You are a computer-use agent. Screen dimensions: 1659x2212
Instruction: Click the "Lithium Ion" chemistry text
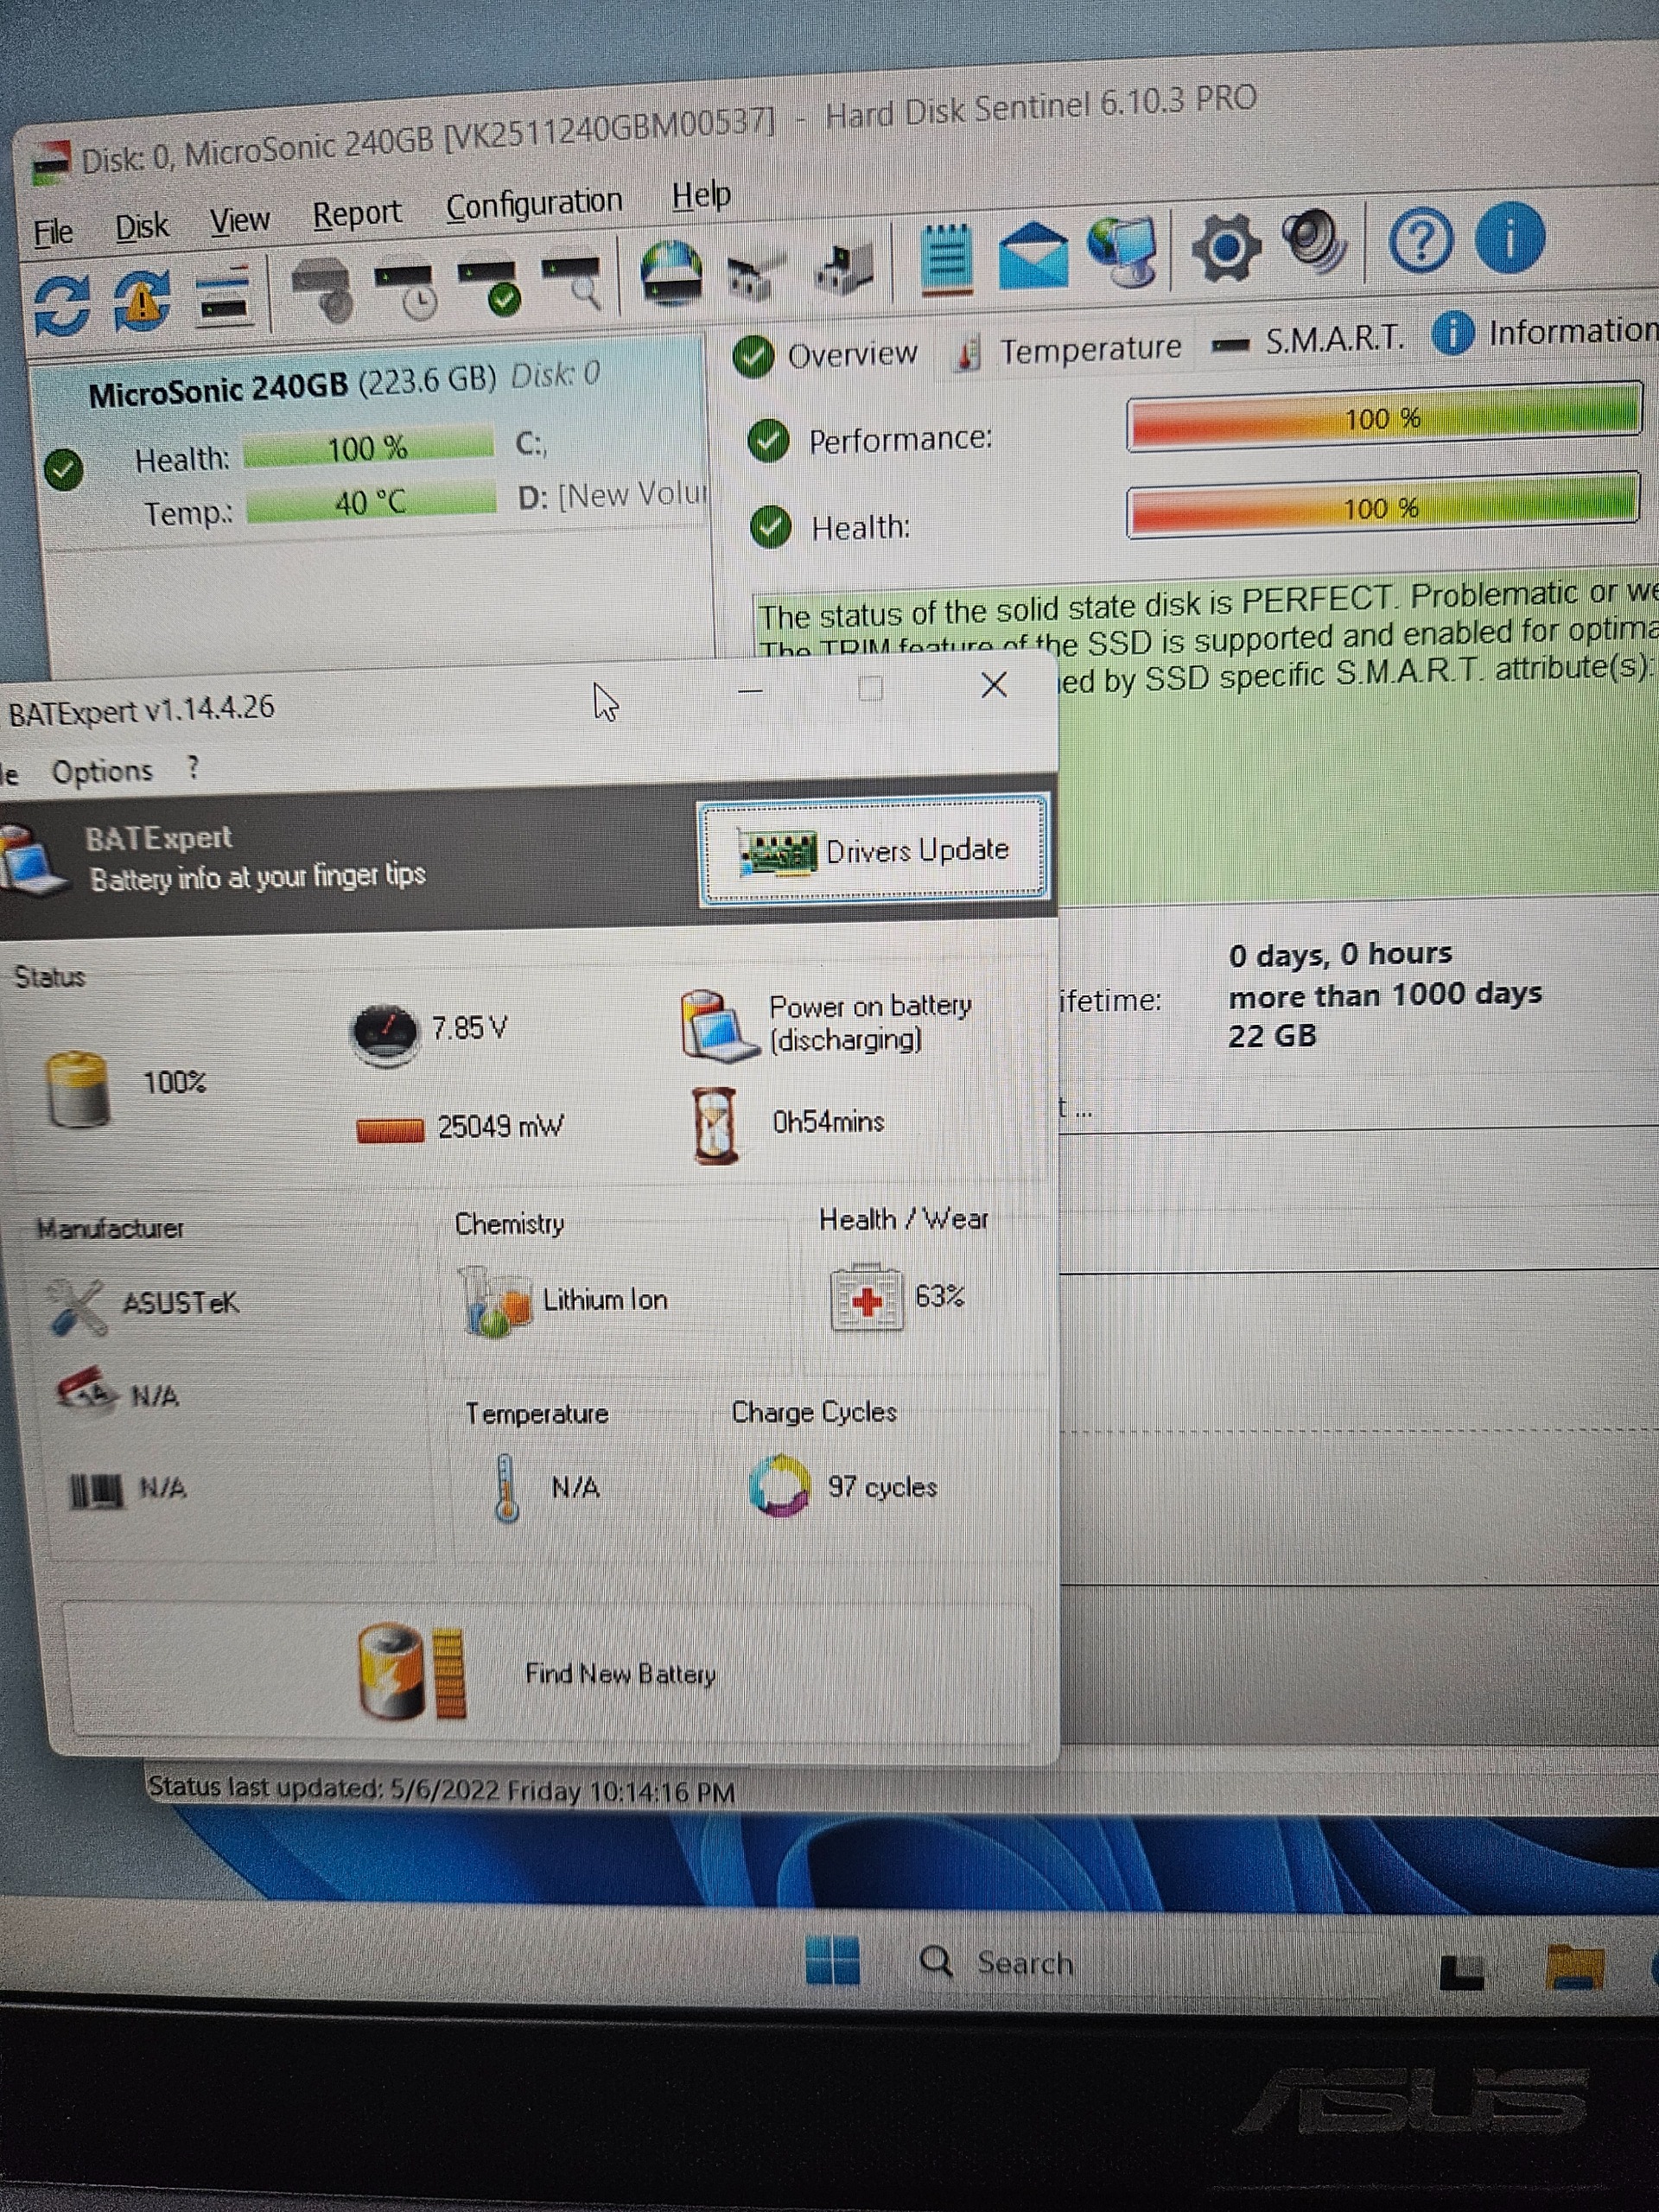(605, 1300)
